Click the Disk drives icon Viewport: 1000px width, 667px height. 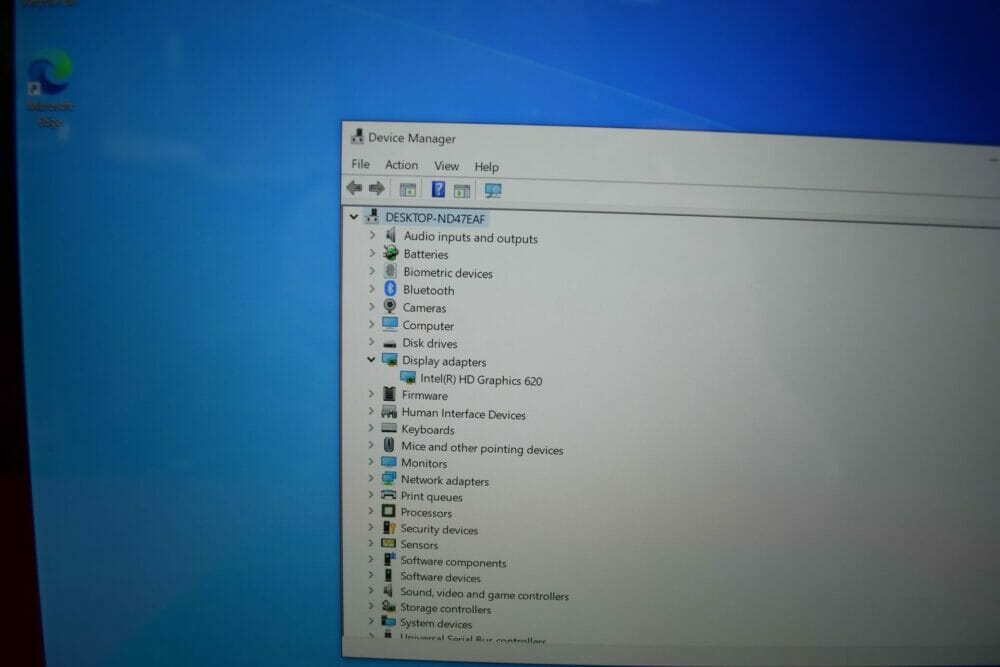[390, 343]
